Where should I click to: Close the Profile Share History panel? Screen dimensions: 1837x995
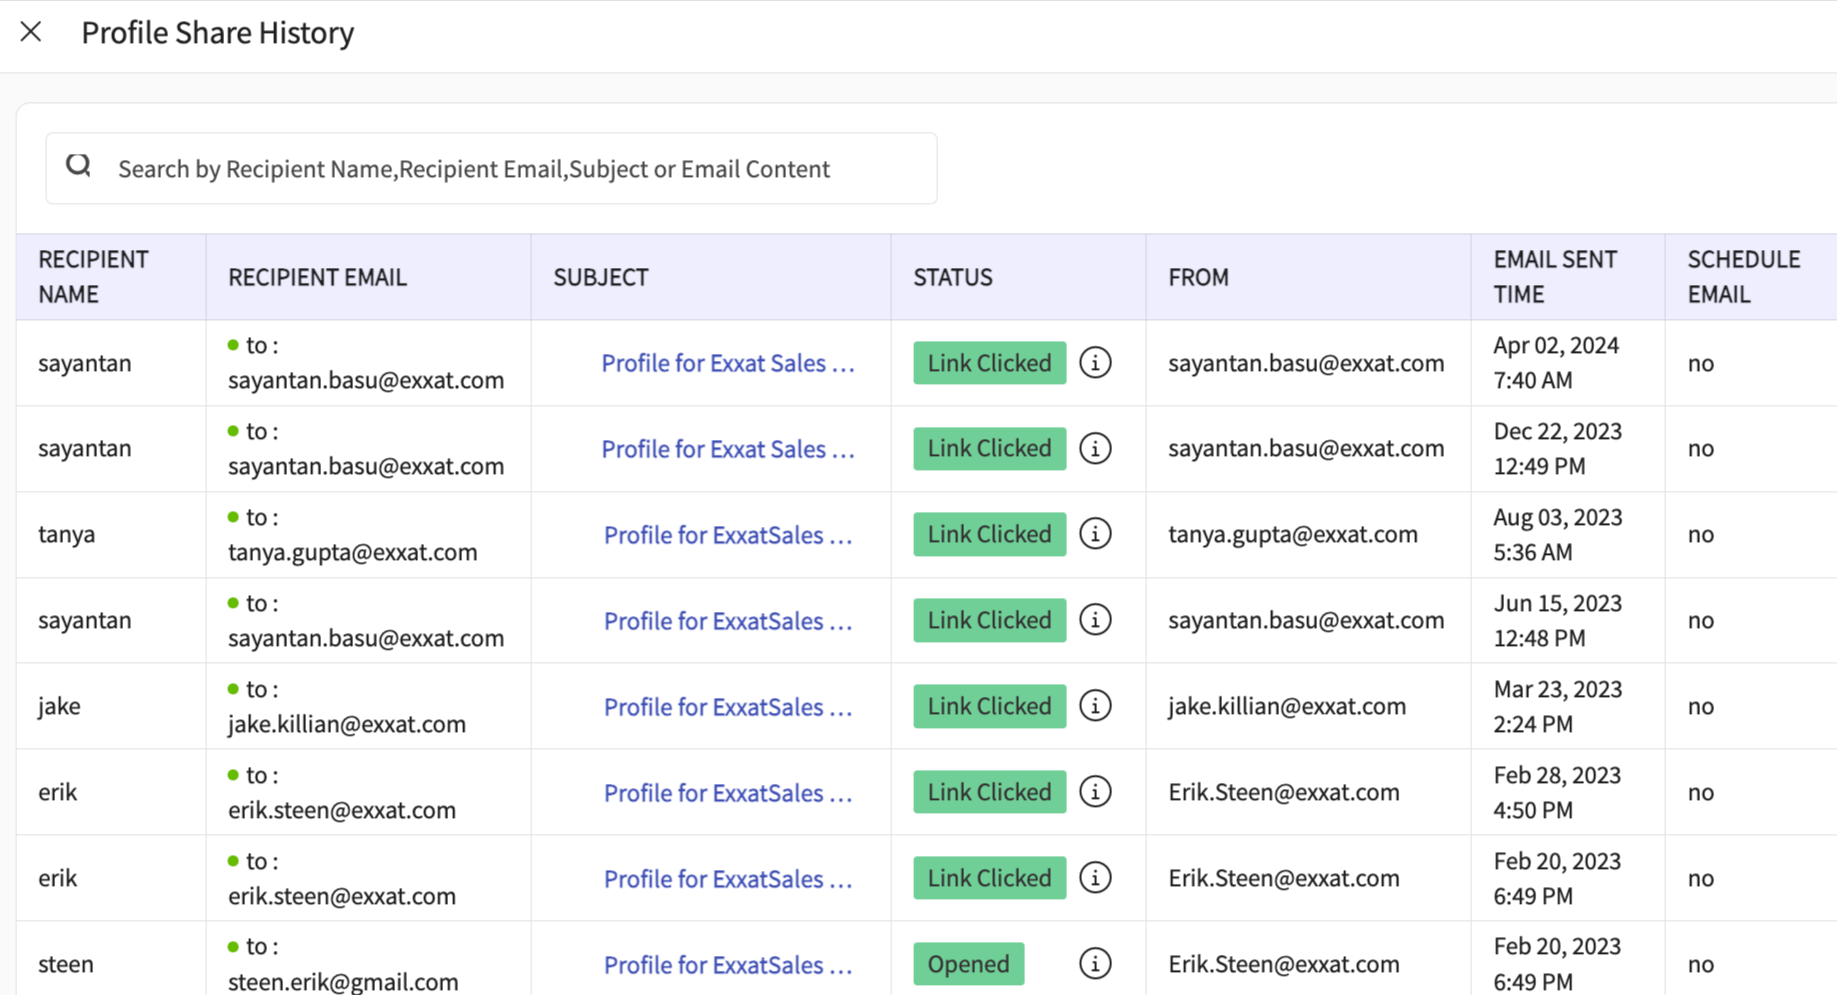click(31, 32)
